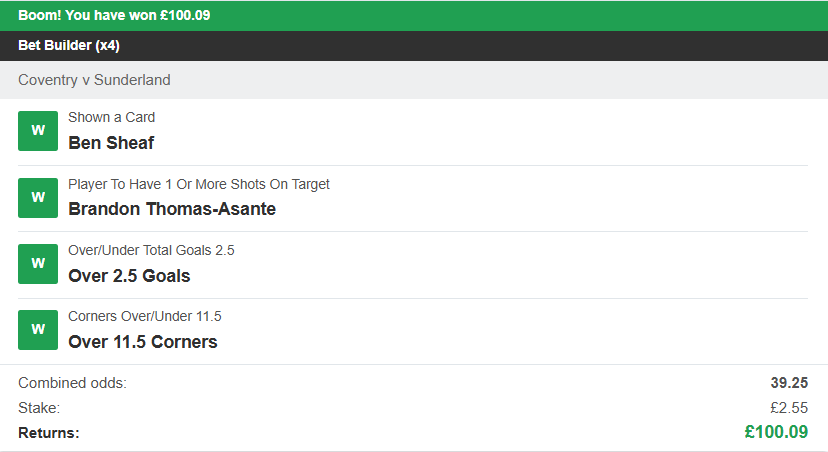Click the Ben Sheaf selection name
The image size is (828, 452).
tap(111, 143)
